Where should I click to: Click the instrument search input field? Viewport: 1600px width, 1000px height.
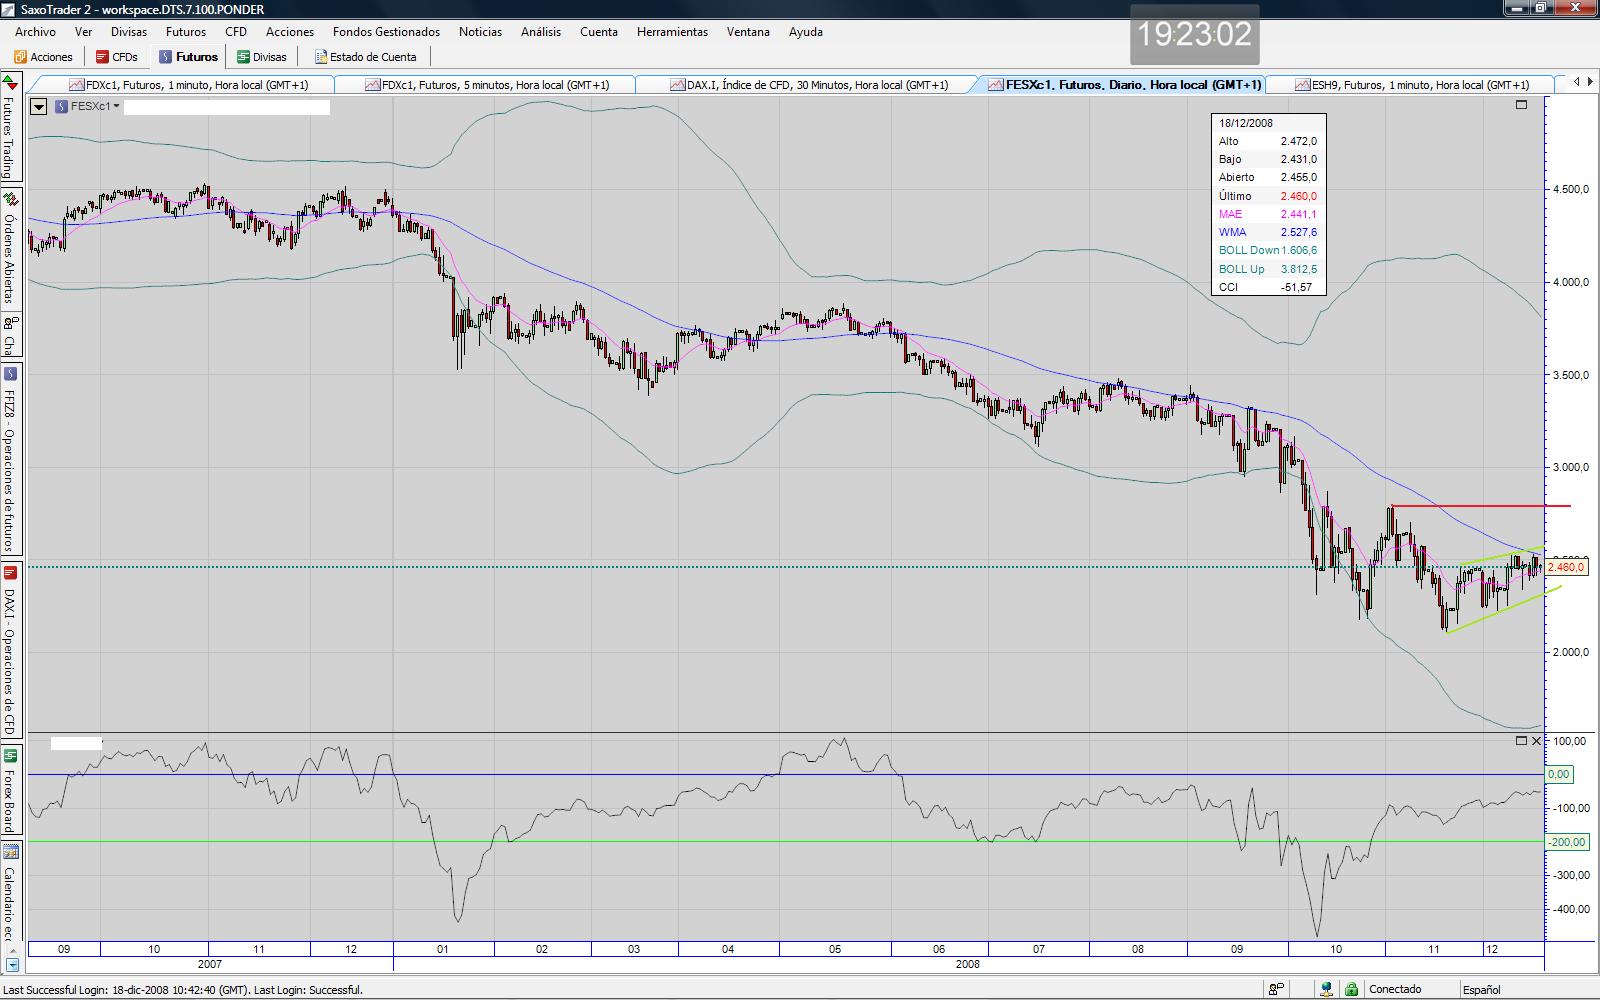(x=226, y=107)
